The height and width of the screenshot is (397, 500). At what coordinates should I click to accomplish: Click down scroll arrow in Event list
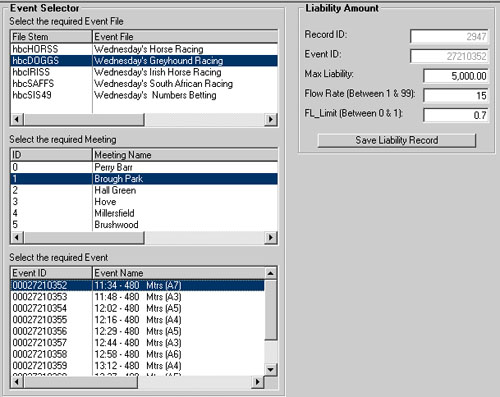(x=270, y=369)
